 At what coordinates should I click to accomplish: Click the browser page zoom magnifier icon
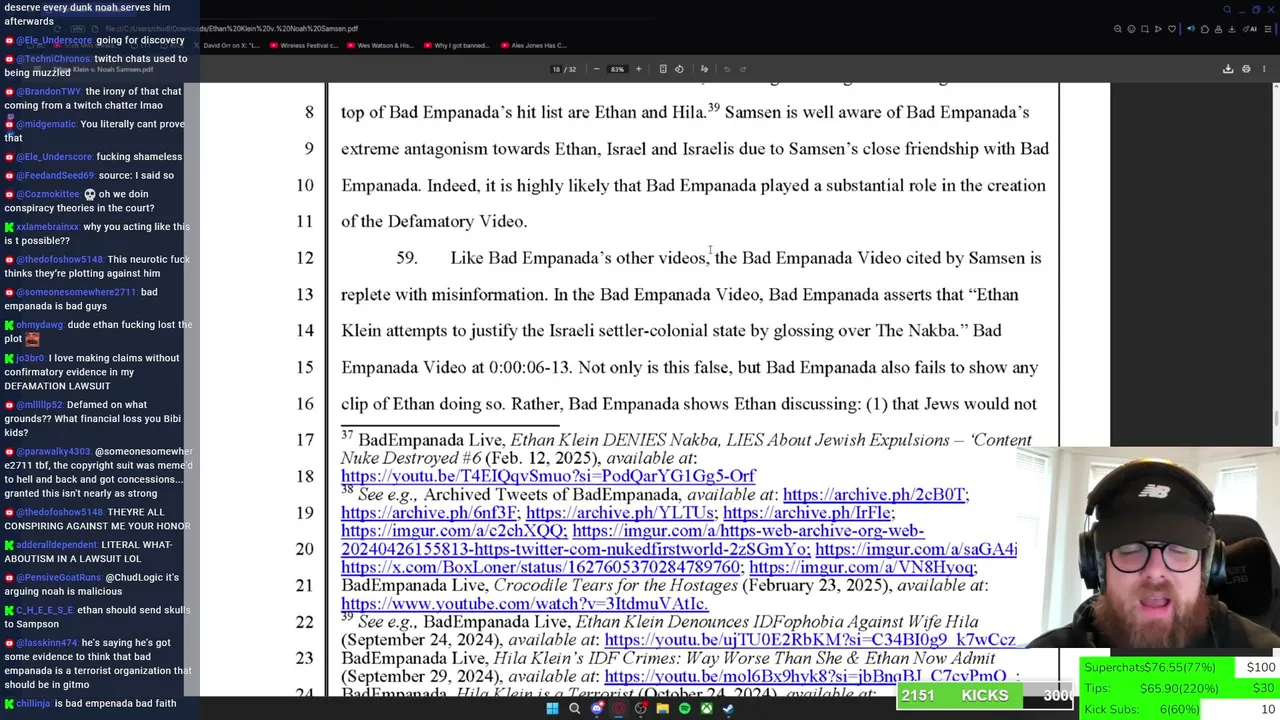(1118, 29)
